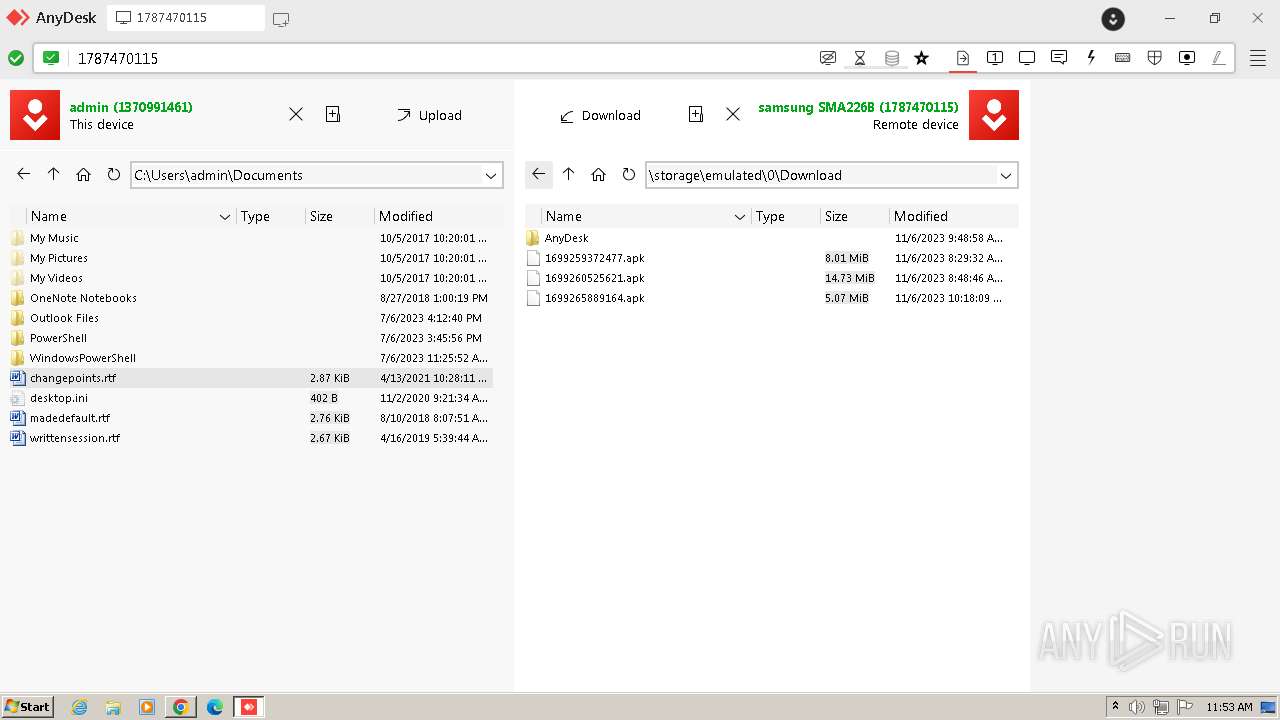Image resolution: width=1280 pixels, height=720 pixels.
Task: Click the address field showing 1787470115
Action: point(440,58)
